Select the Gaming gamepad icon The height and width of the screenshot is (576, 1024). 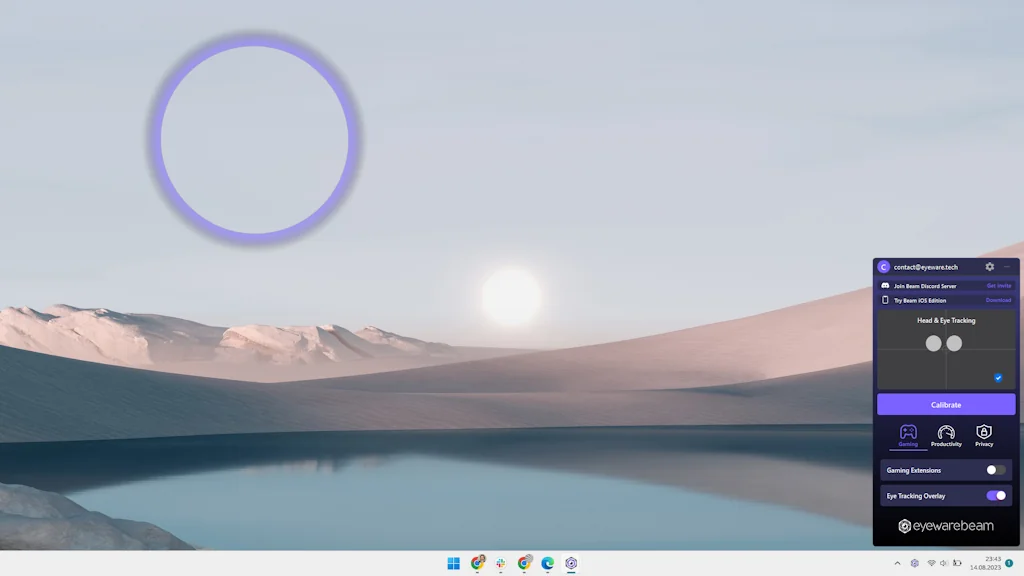click(x=908, y=431)
